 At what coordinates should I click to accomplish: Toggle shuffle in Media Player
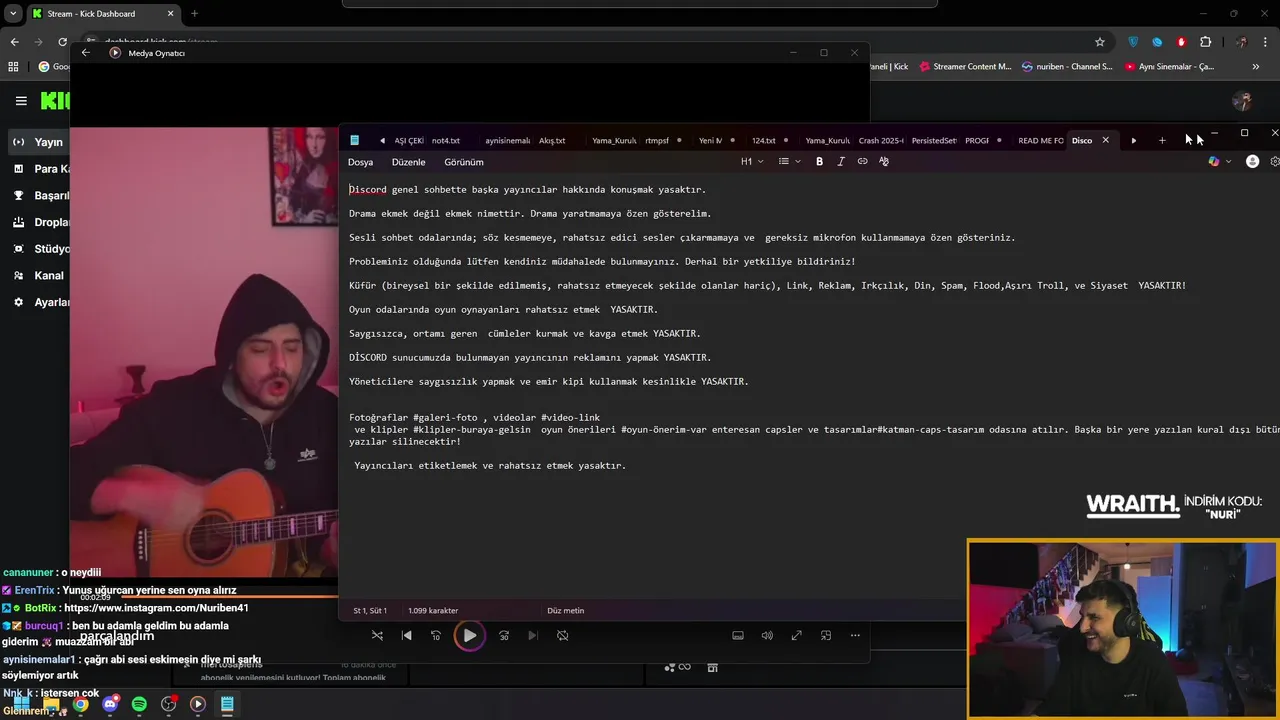click(x=377, y=635)
